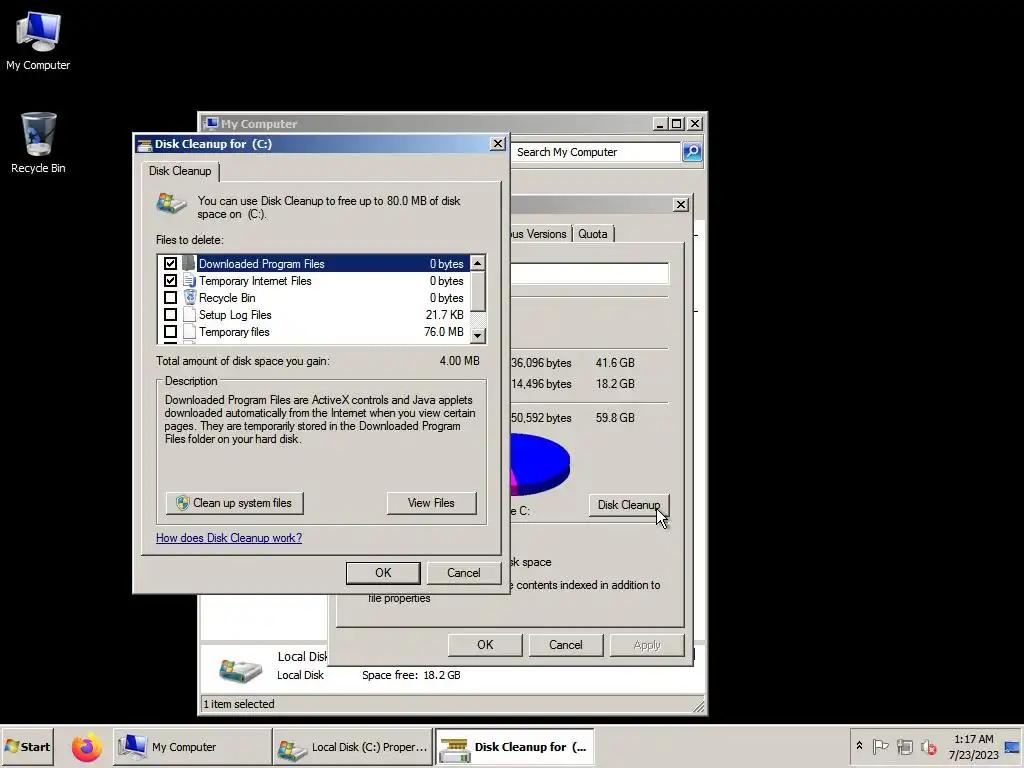Uncheck Downloaded Program Files checkbox
1024x768 pixels.
[170, 263]
